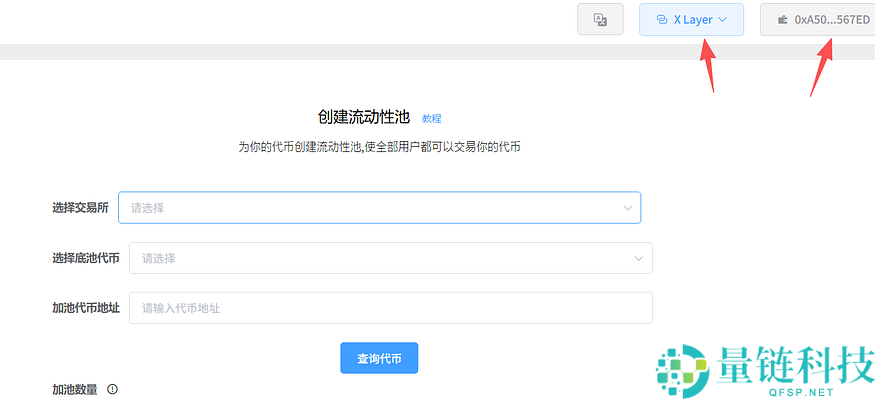Screen dimensions: 875x403
Task: Click the chain link icon in X Layer button
Action: [662, 20]
